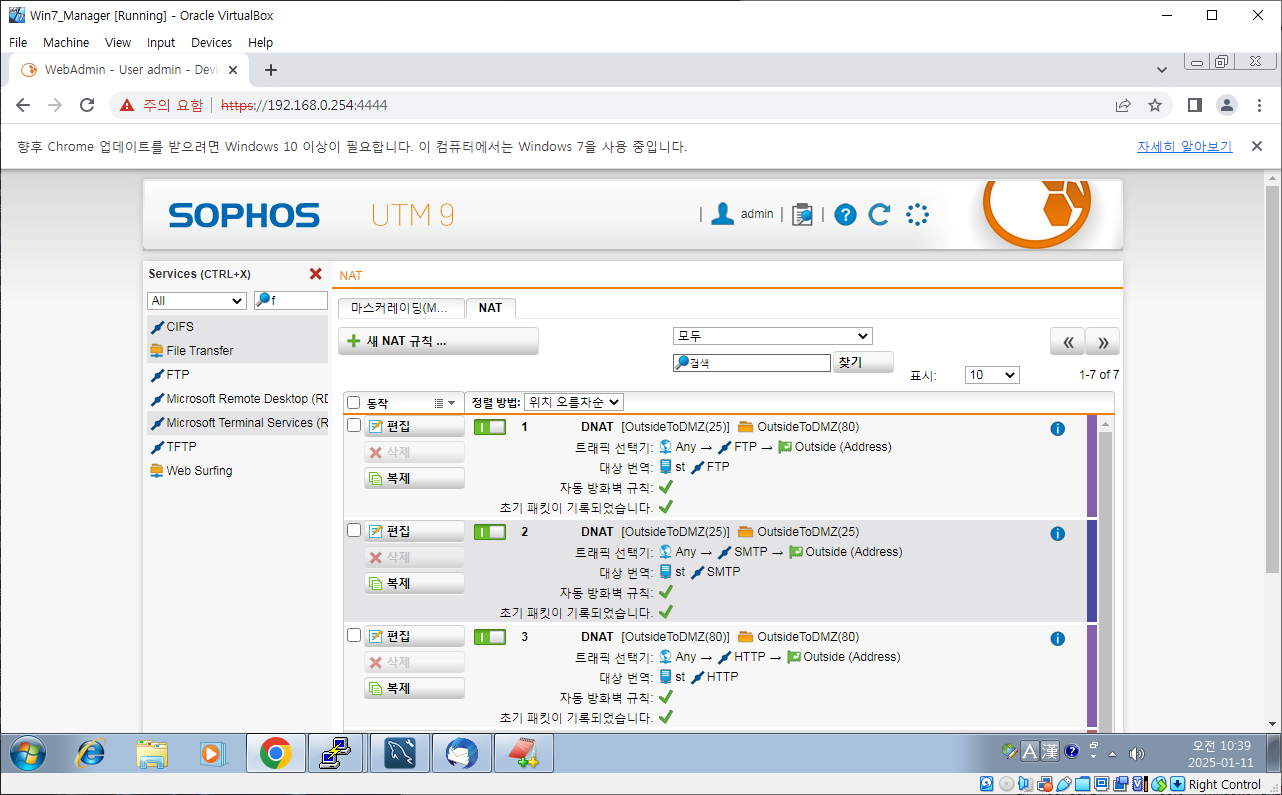The height and width of the screenshot is (795, 1282).
Task: Close the Services panel with red X
Action: pyautogui.click(x=316, y=273)
